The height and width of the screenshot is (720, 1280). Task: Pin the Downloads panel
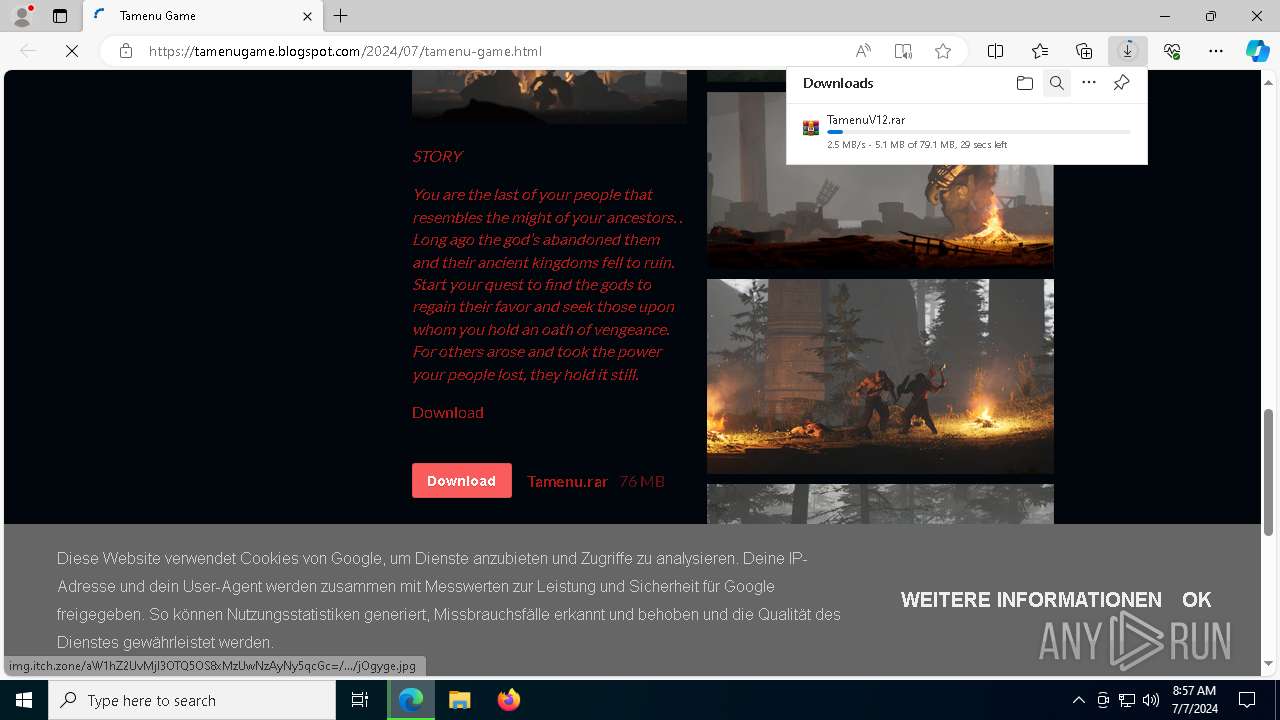pyautogui.click(x=1121, y=83)
